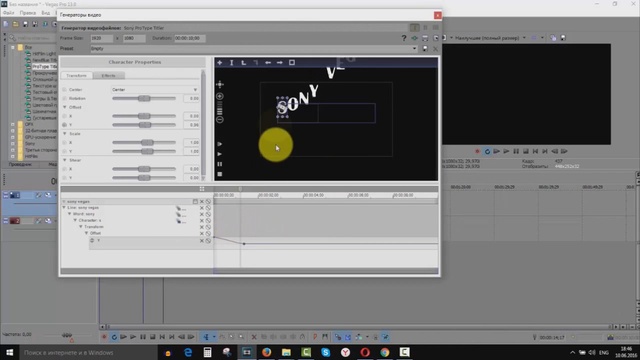The width and height of the screenshot is (640, 360).
Task: Click play from start in titler preview
Action: pyautogui.click(x=220, y=144)
